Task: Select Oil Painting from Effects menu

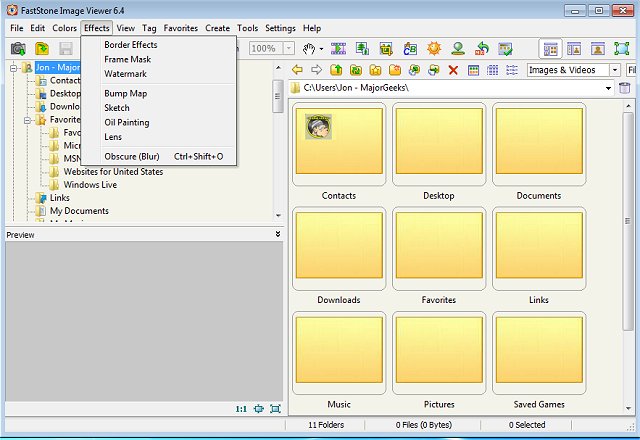Action: tap(126, 122)
